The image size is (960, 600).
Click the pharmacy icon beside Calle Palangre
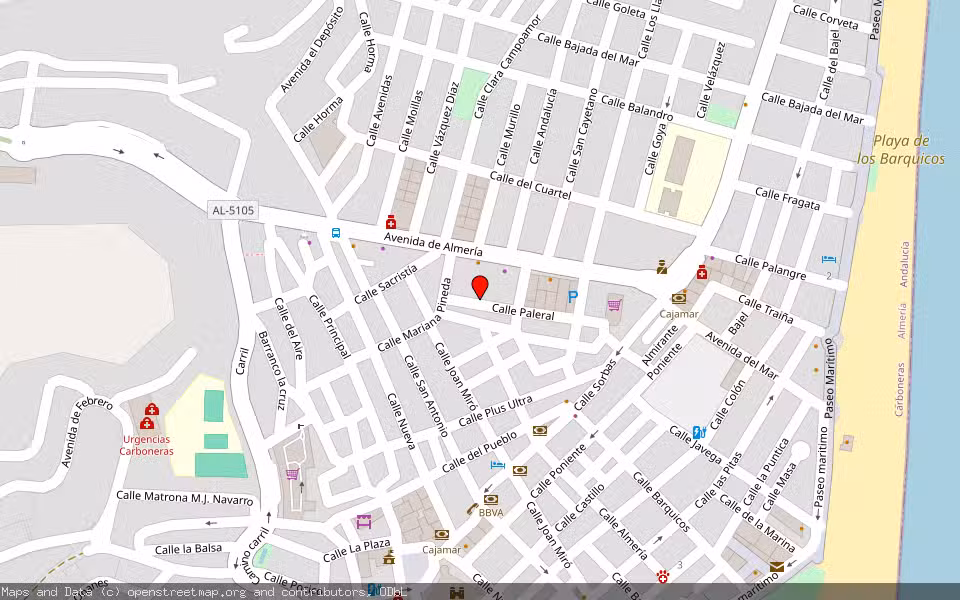(702, 272)
